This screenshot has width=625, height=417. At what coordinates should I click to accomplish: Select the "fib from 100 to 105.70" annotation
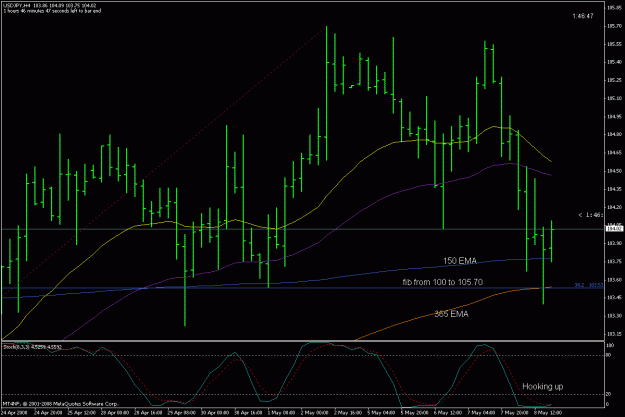[442, 282]
